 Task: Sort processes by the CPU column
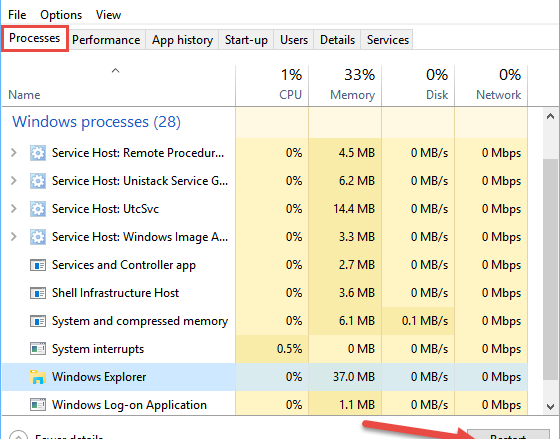click(x=272, y=86)
